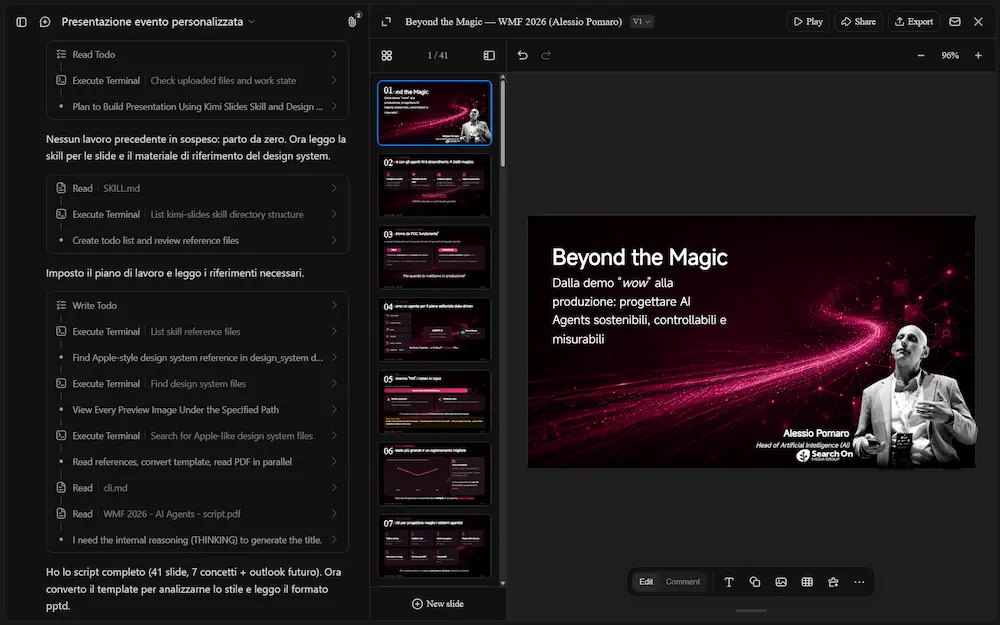Viewport: 1000px width, 625px height.
Task: Switch to Edit mode
Action: pos(646,582)
